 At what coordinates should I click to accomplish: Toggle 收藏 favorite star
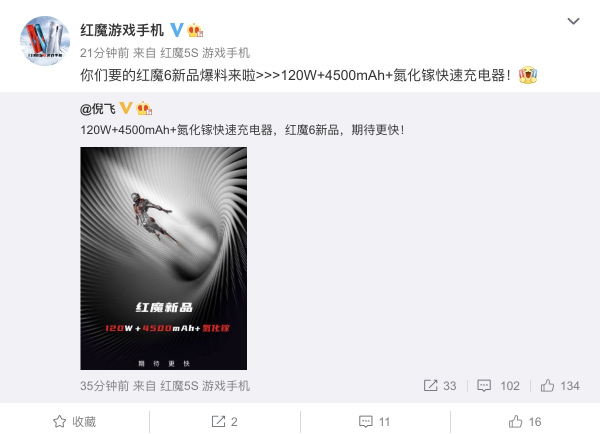(x=74, y=422)
